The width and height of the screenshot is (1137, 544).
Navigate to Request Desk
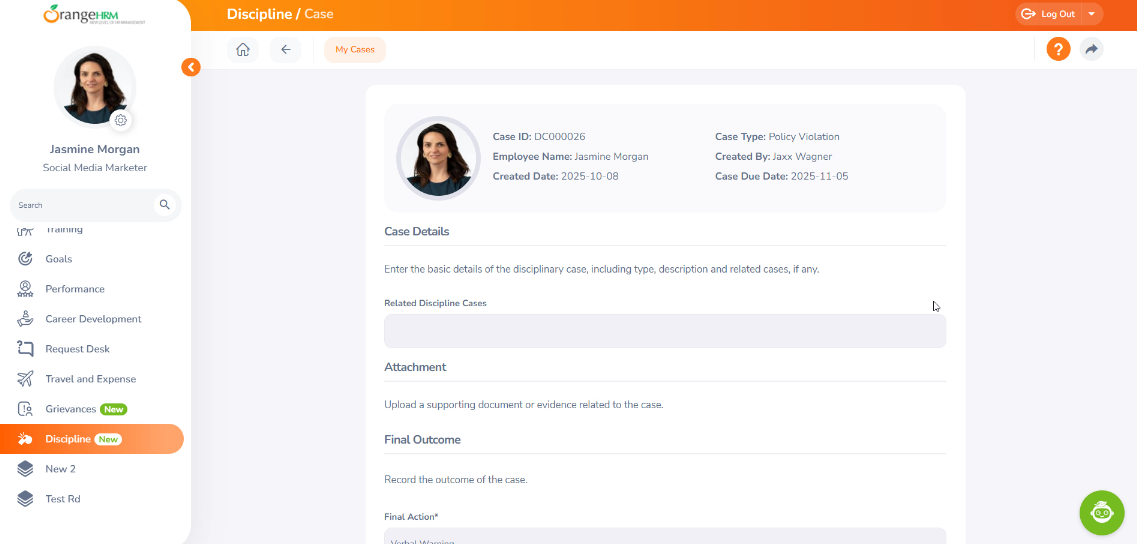(x=77, y=349)
